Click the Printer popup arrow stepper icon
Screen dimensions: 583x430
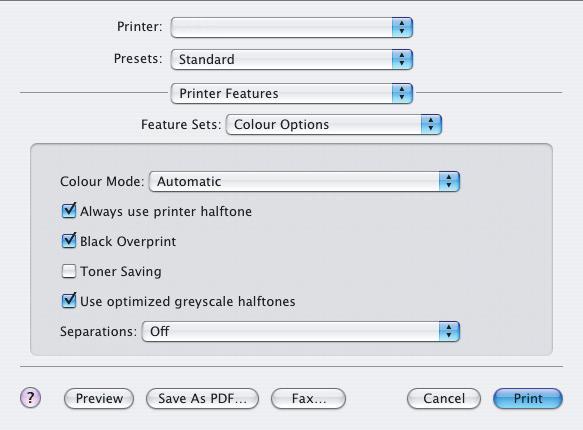click(402, 28)
